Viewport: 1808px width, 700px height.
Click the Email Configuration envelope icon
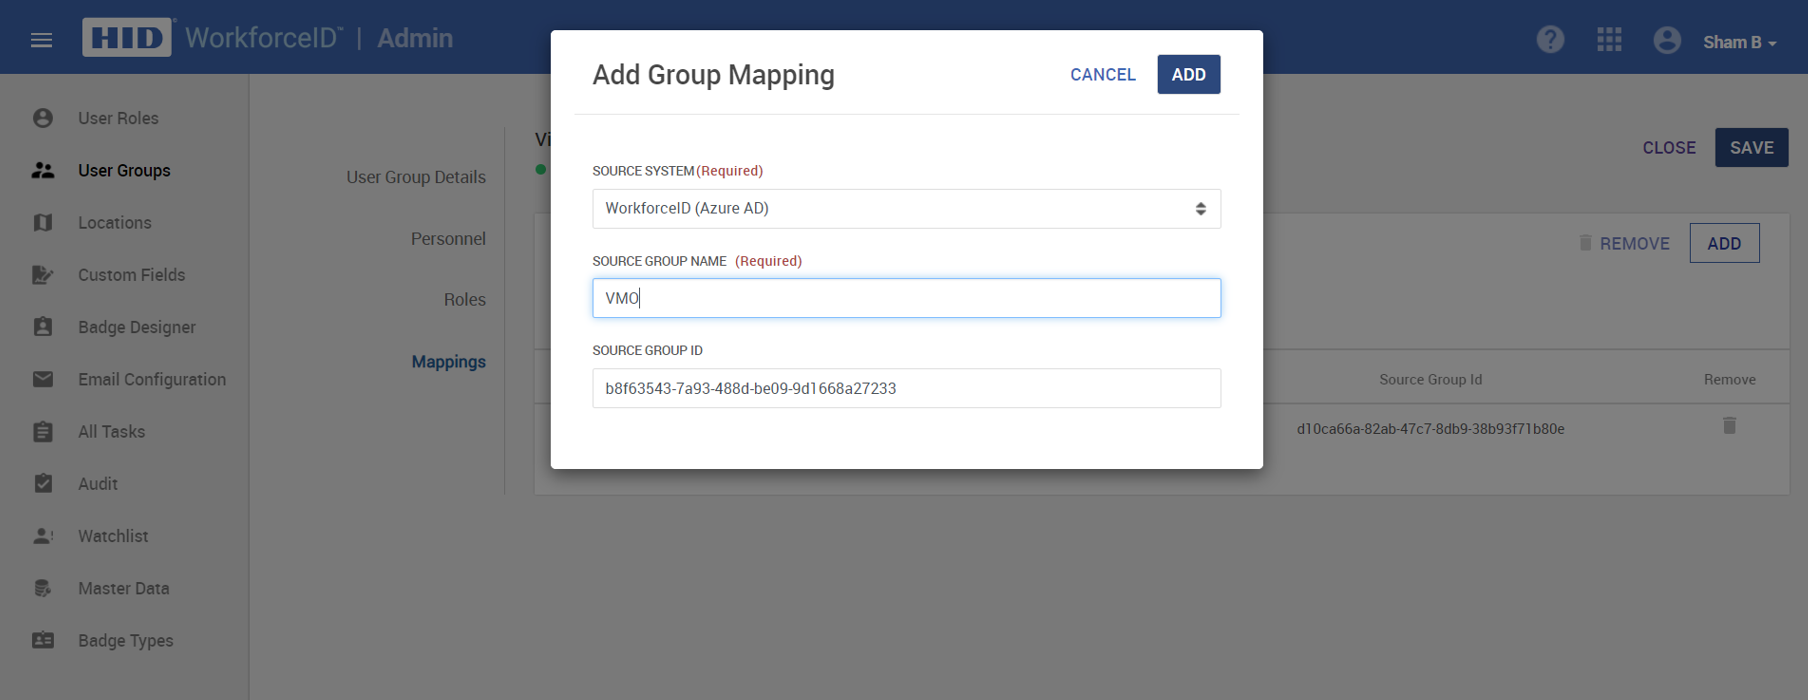click(43, 379)
